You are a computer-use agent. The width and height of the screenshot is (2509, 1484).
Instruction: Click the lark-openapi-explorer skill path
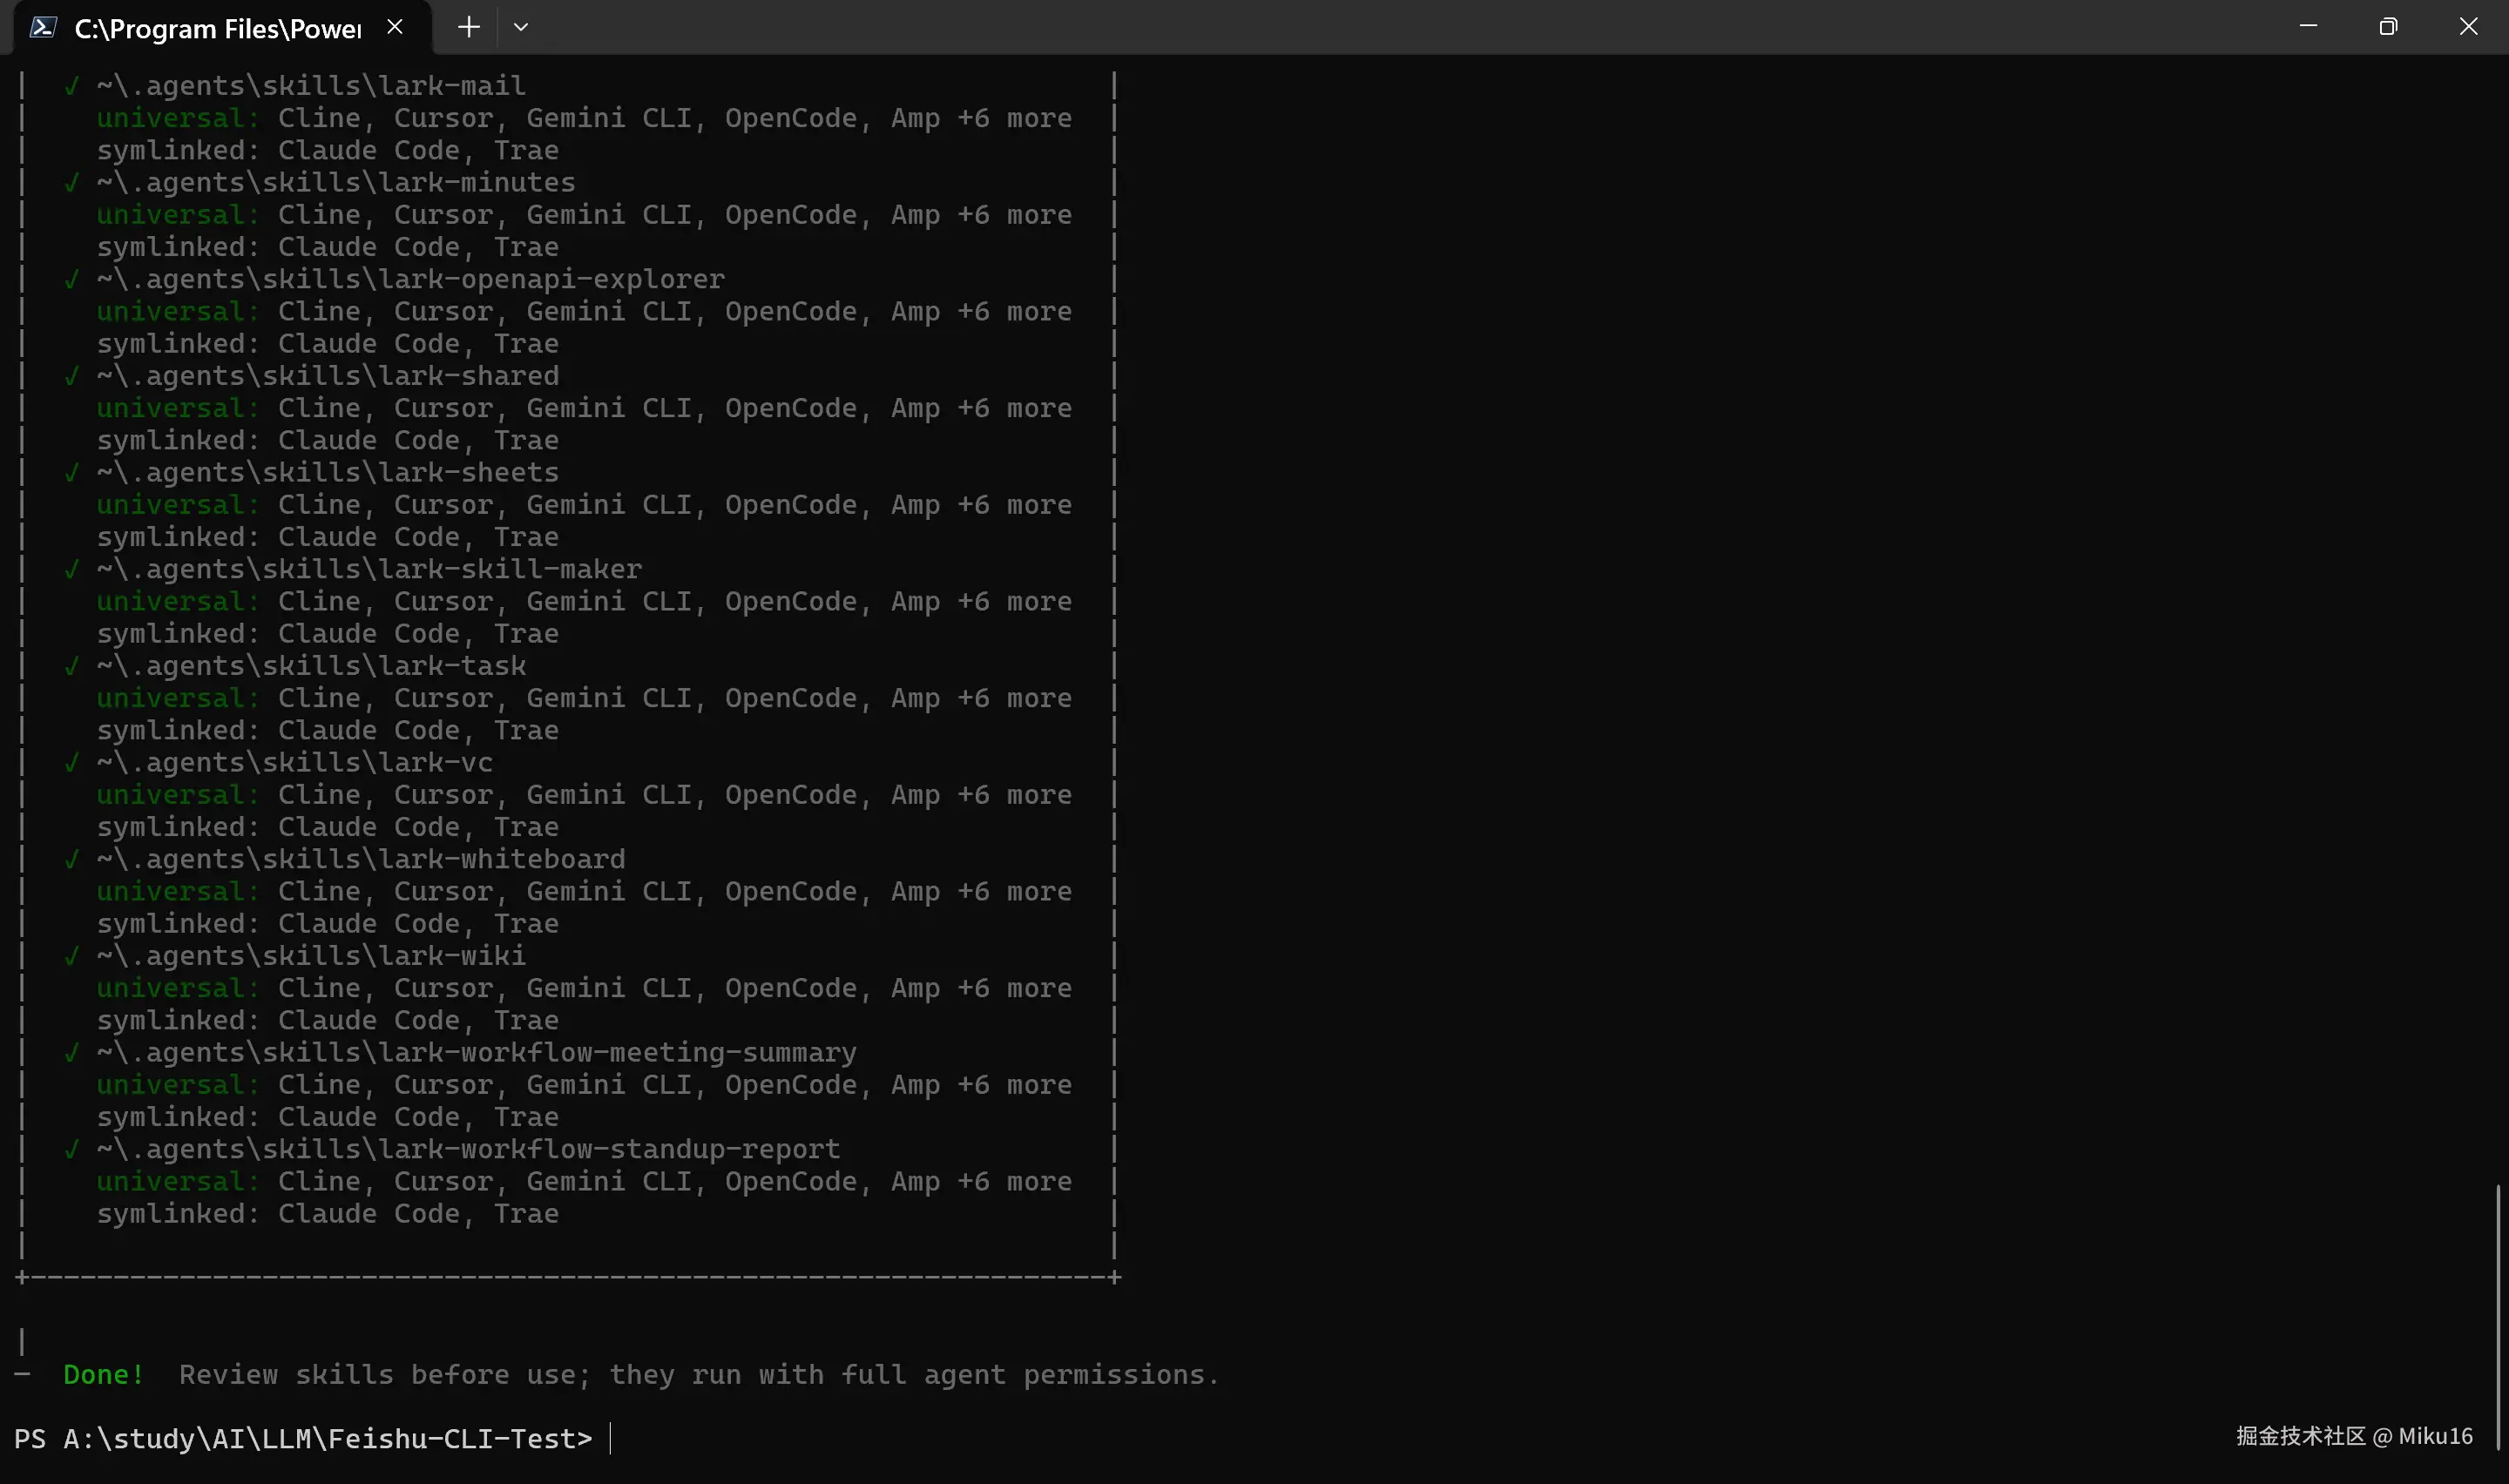pos(410,279)
